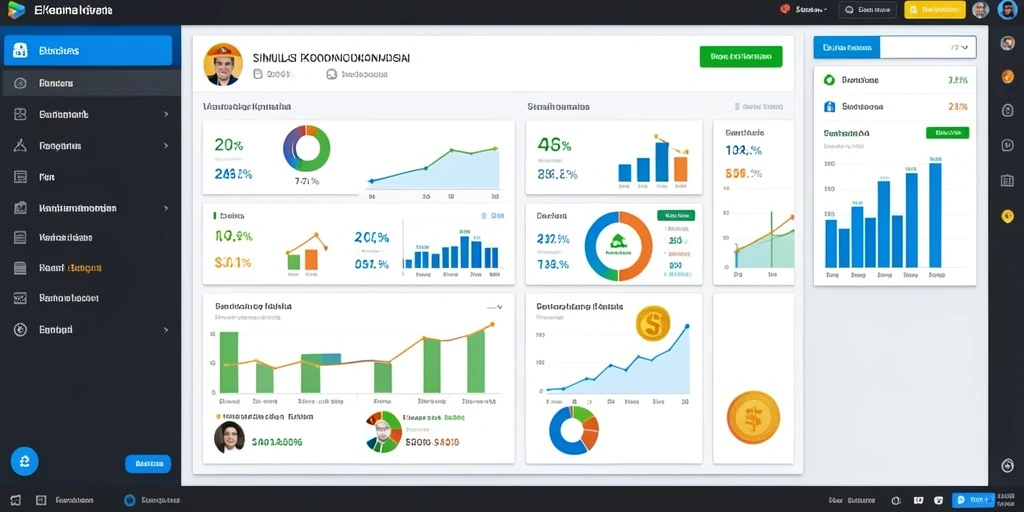
Task: Expand the third sidebar item's chevron arrow
Action: [x=166, y=114]
